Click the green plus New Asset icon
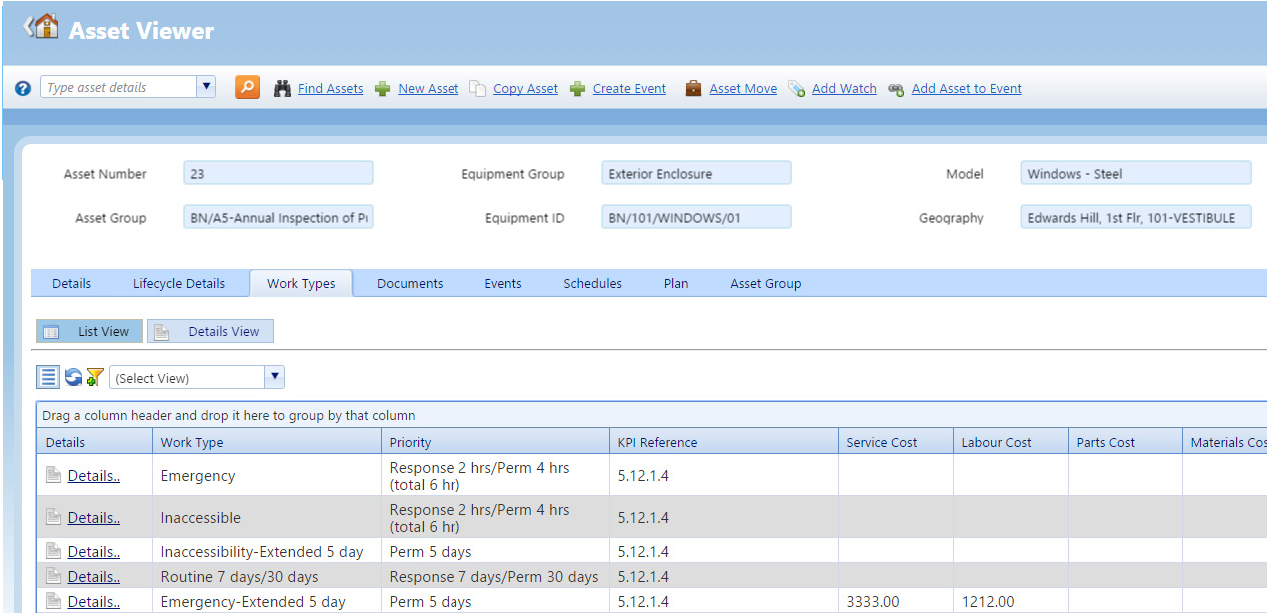This screenshot has height=613, width=1268. point(382,88)
